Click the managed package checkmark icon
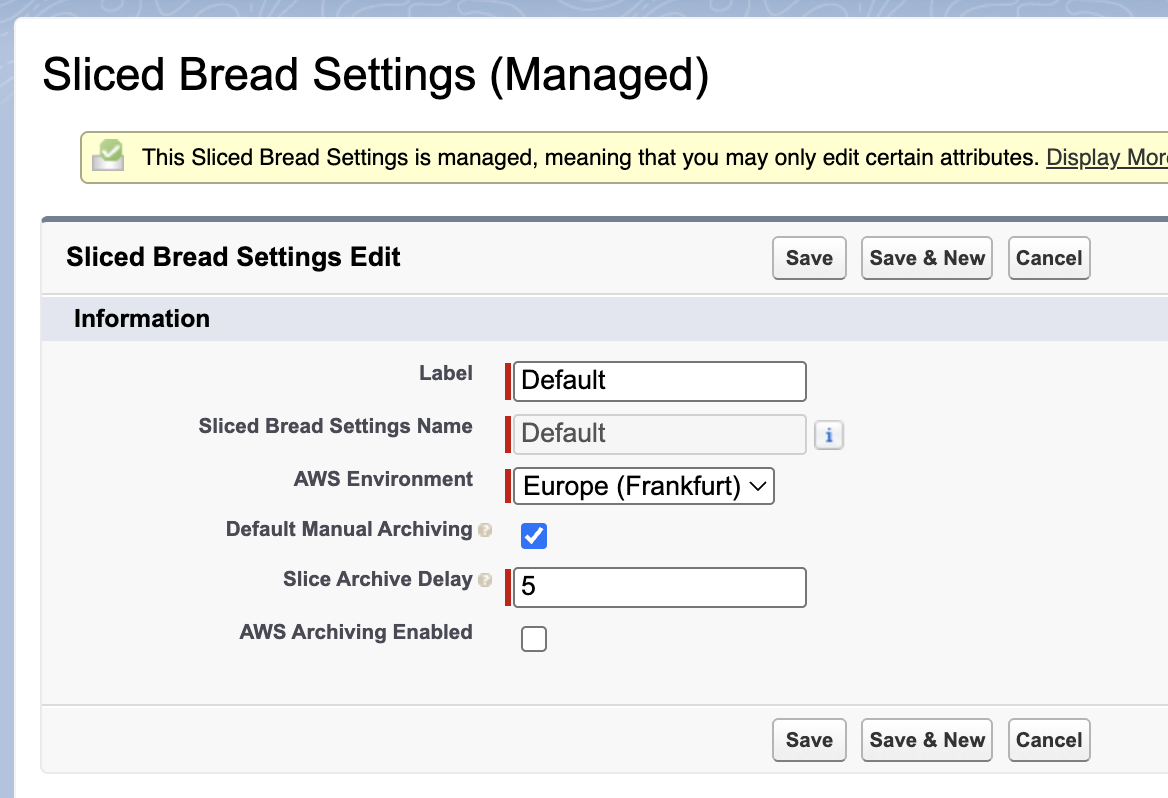The height and width of the screenshot is (798, 1168). point(108,156)
